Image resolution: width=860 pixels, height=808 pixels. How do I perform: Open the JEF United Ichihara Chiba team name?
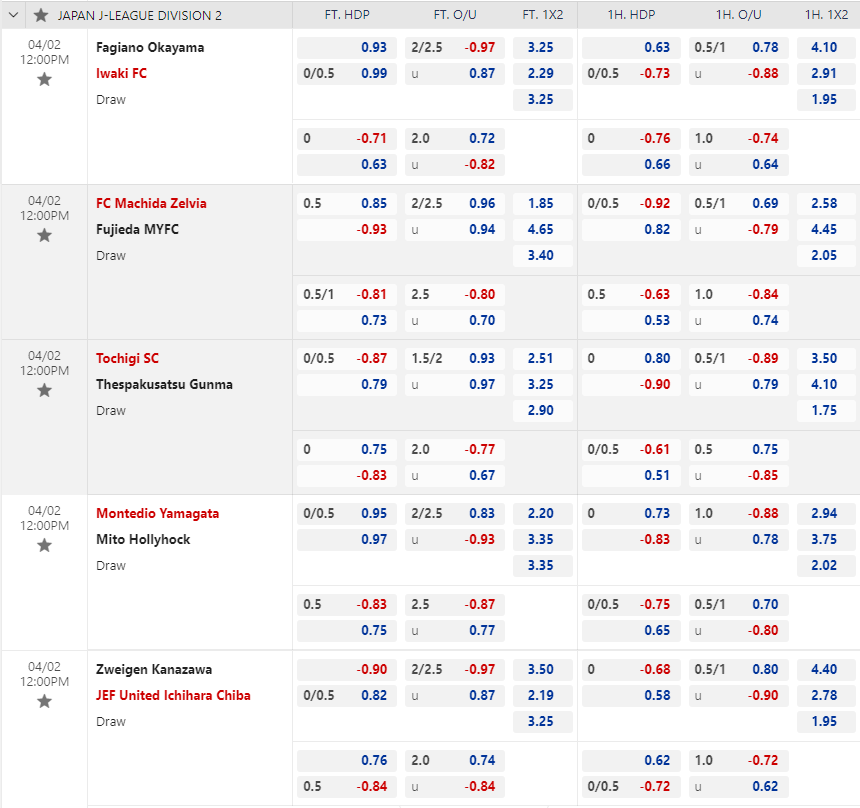coord(173,696)
